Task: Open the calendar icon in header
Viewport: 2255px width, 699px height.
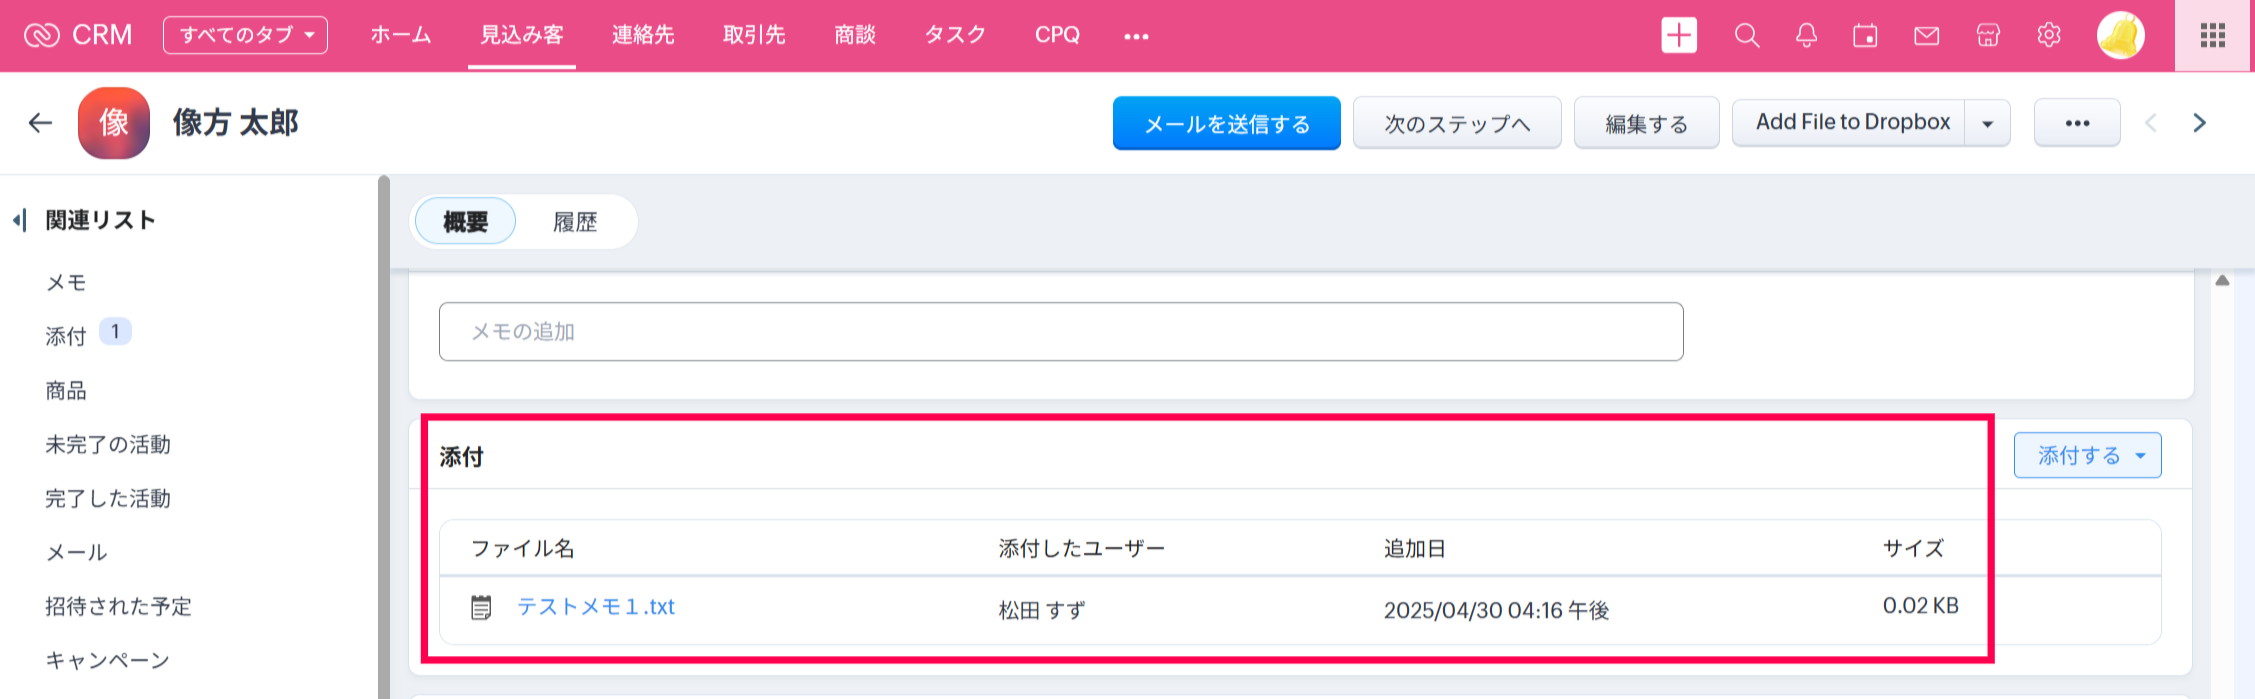Action: [x=1865, y=36]
